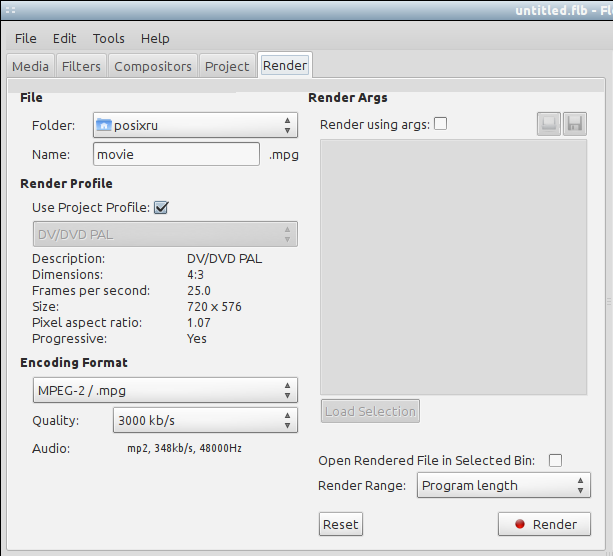The image size is (613, 556).
Task: Switch to the Media tab
Action: pyautogui.click(x=30, y=66)
